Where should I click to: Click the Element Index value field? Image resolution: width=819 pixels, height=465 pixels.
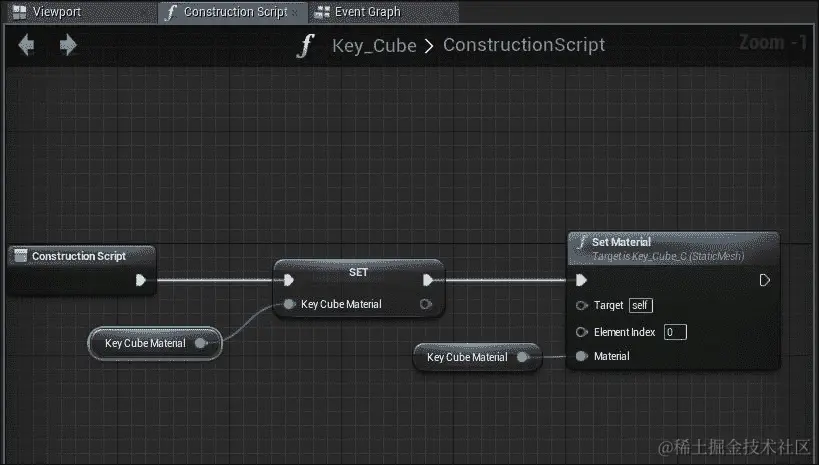pos(675,332)
